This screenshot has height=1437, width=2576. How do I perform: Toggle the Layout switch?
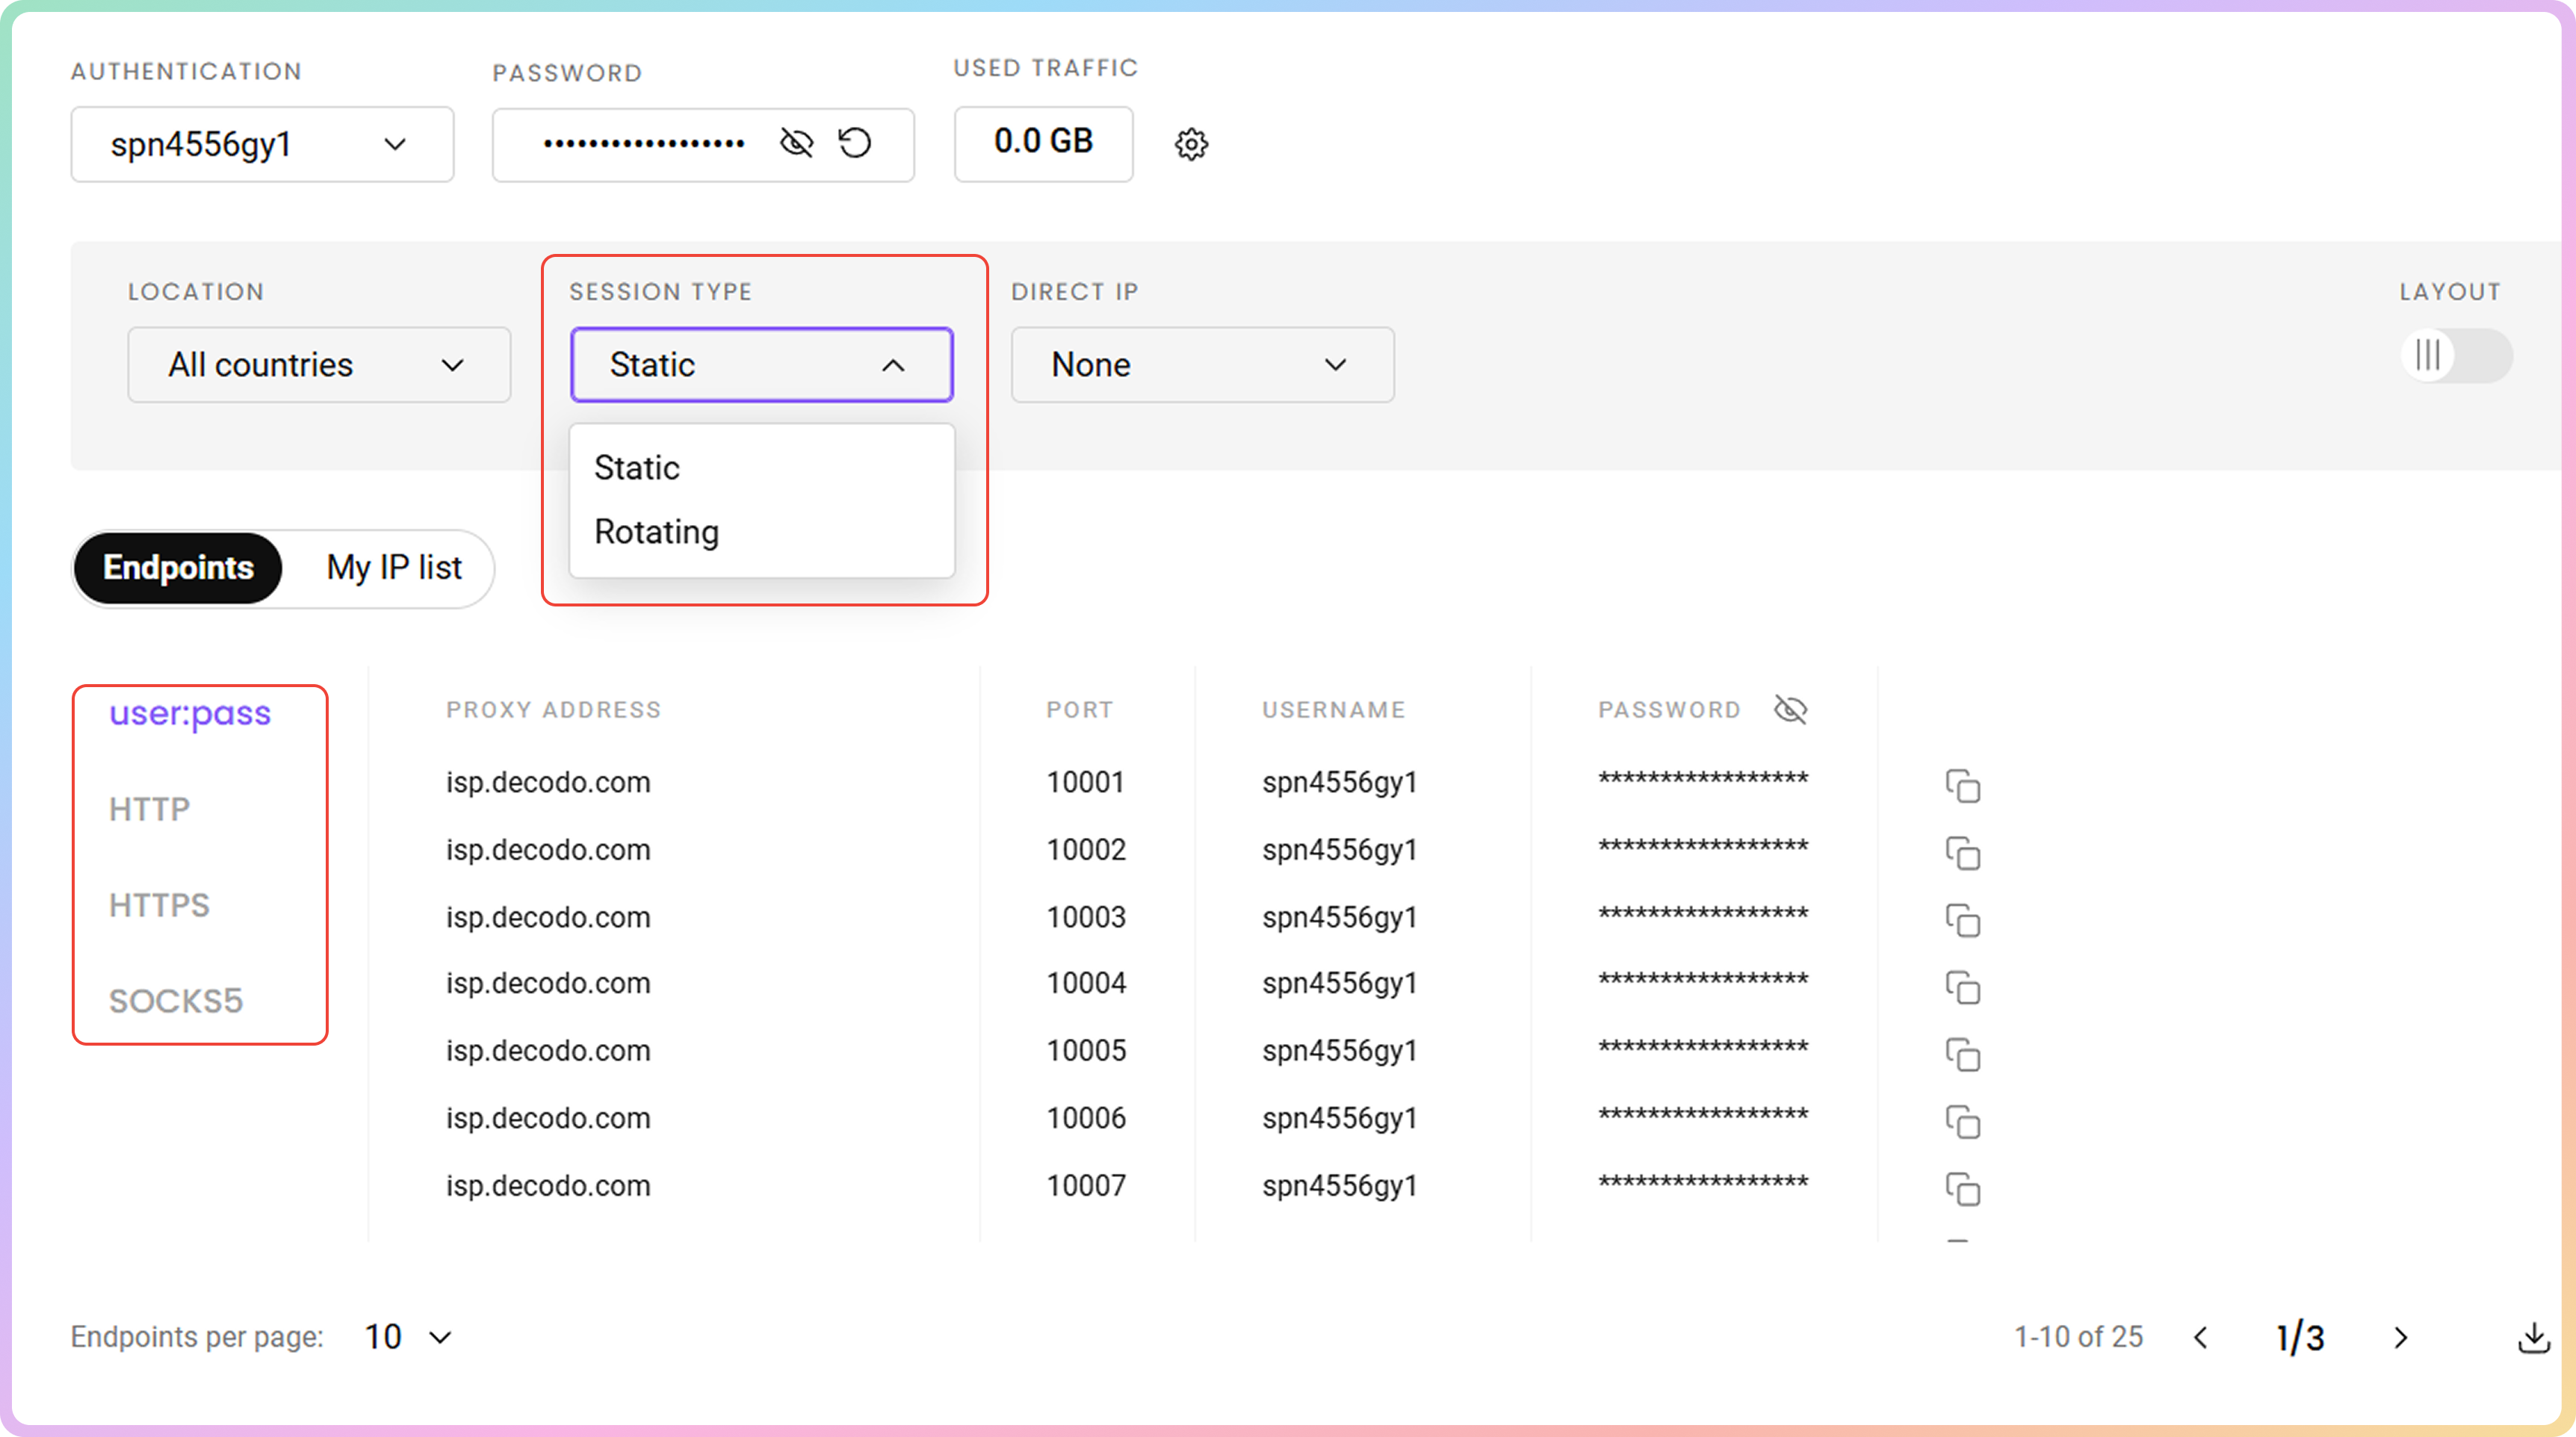(2455, 355)
